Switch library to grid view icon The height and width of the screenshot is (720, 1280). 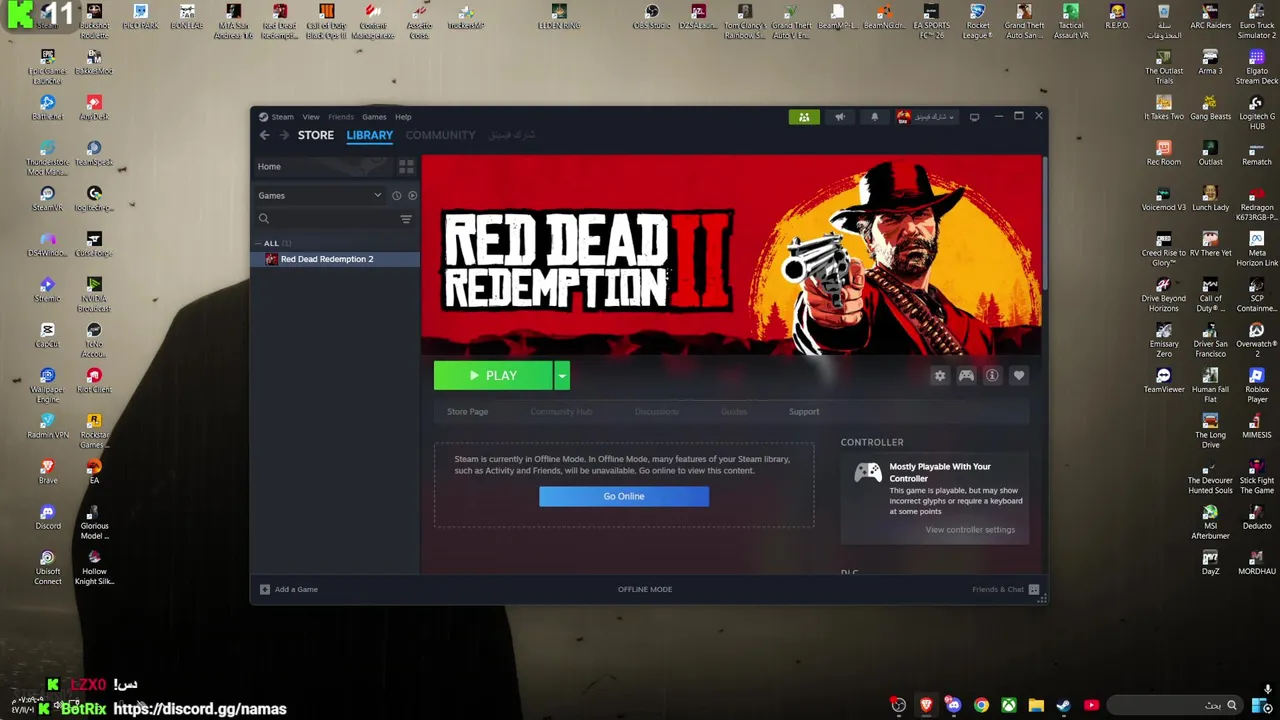(x=406, y=166)
